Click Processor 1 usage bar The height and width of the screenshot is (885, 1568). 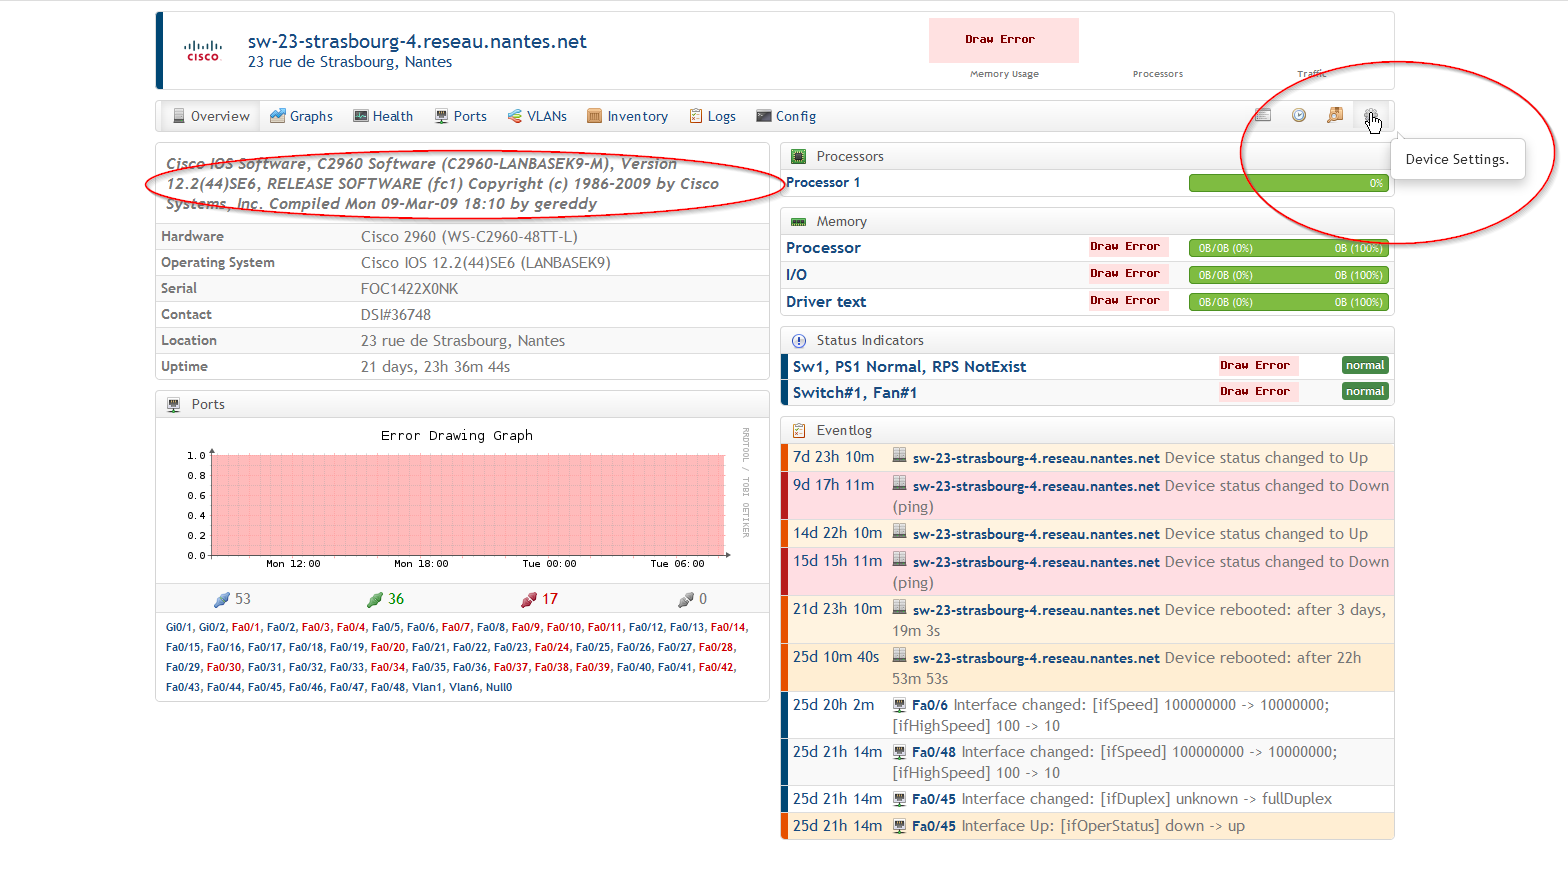pyautogui.click(x=1288, y=183)
